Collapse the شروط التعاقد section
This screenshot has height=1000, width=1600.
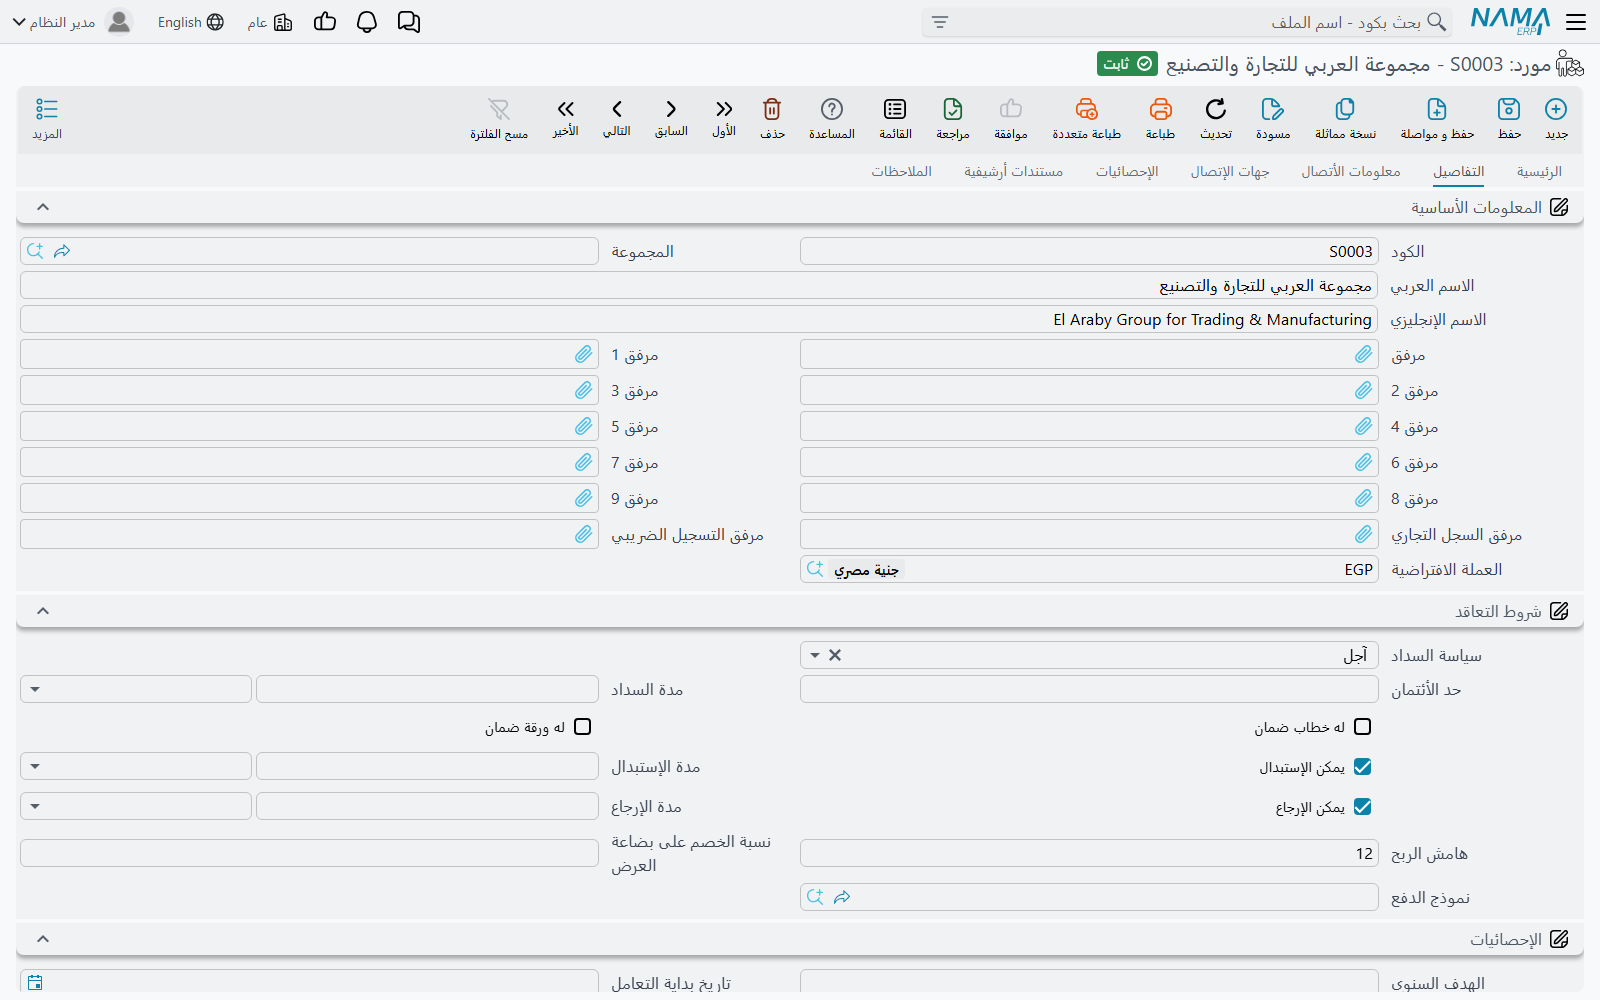(x=43, y=611)
